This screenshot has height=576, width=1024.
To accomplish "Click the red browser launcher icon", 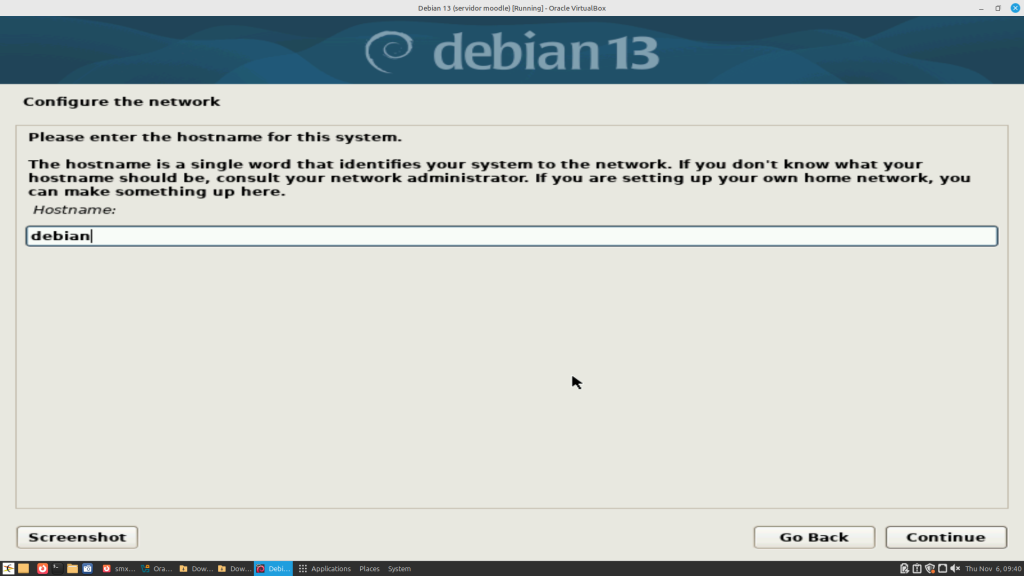I will click(x=42, y=568).
